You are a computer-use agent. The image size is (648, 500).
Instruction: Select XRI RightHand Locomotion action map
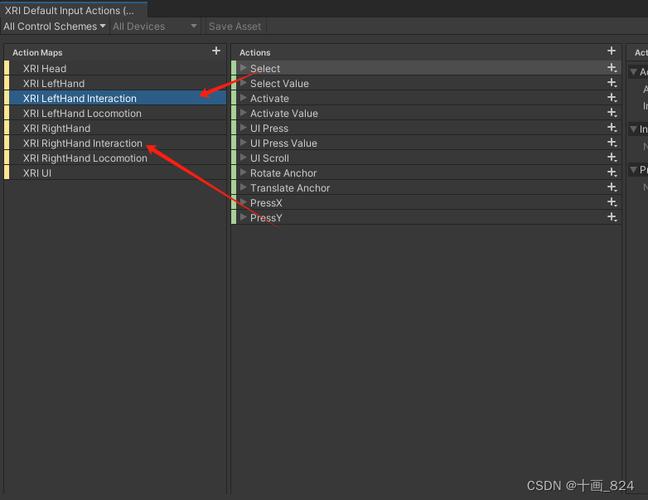115,157
